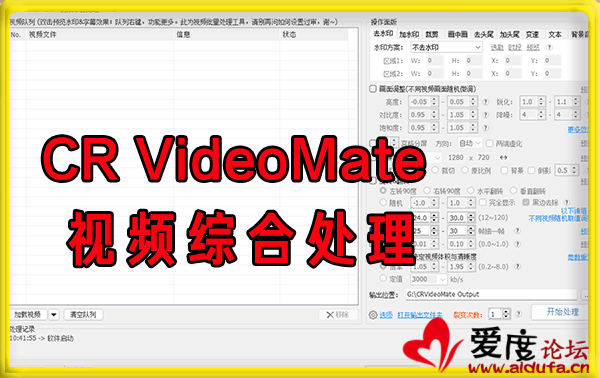This screenshot has width=600, height=378.
Task: Click the 开始处理 button
Action: pyautogui.click(x=562, y=312)
